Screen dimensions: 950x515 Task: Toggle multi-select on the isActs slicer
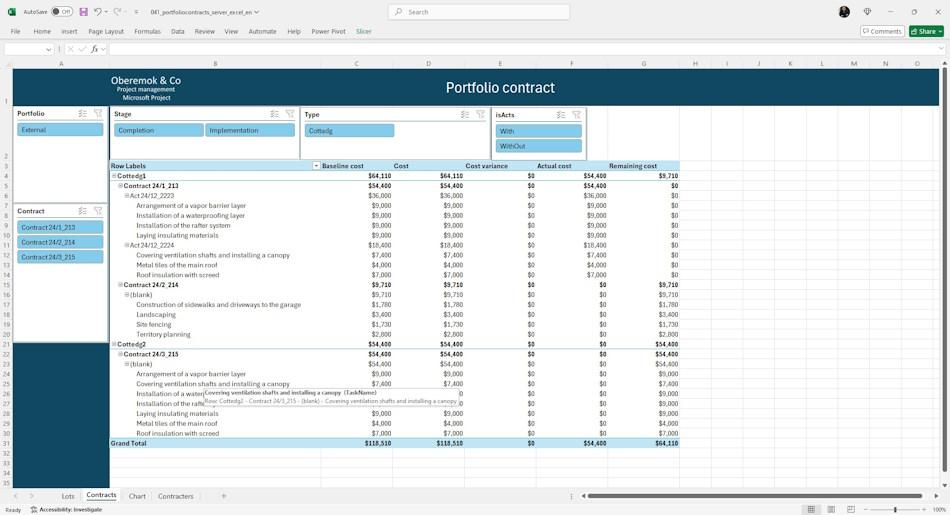pyautogui.click(x=562, y=115)
